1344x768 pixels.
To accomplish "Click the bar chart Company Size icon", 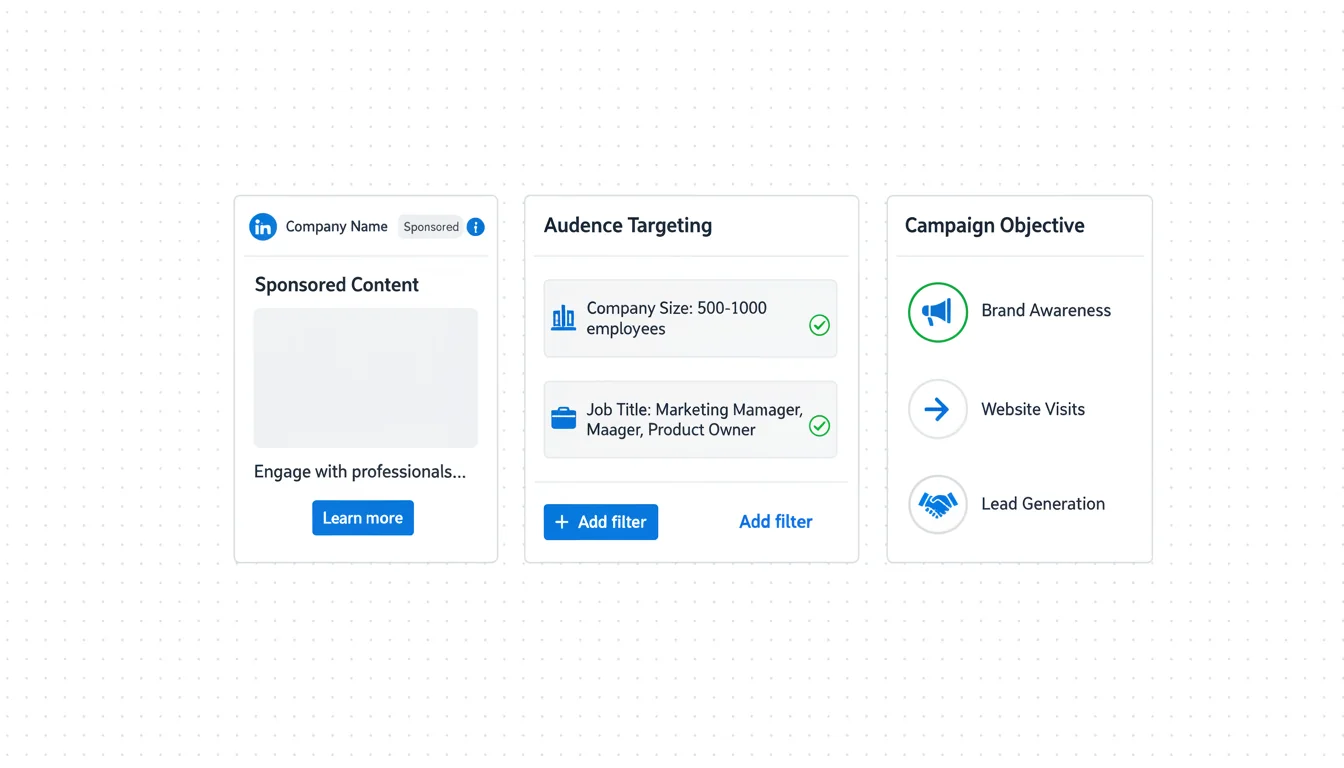I will 563,318.
